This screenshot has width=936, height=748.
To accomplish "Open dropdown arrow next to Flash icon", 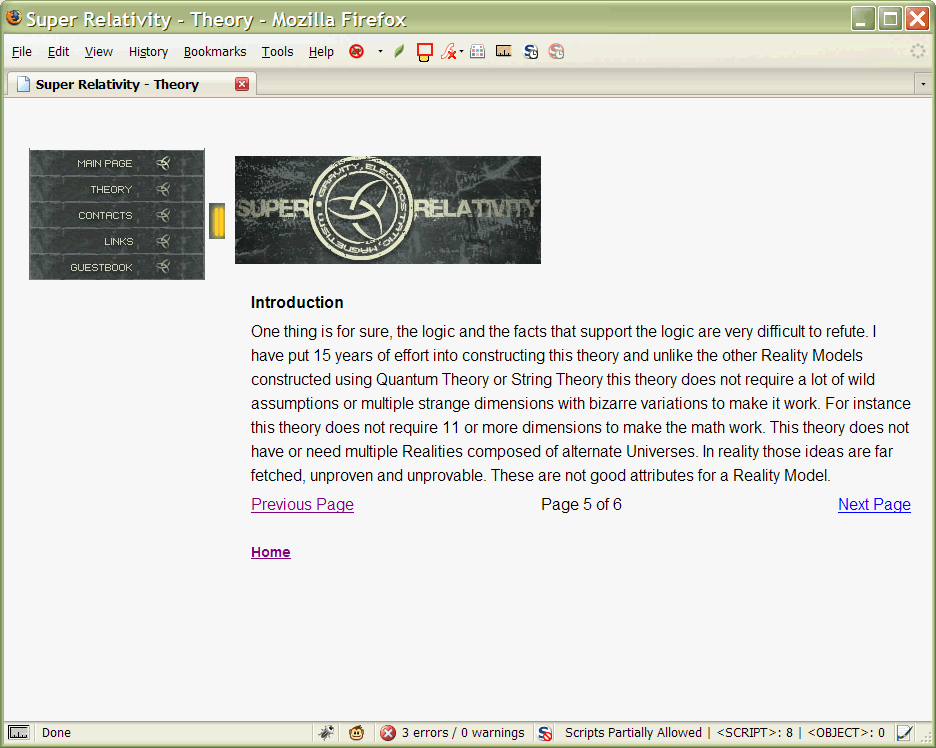I will 461,51.
